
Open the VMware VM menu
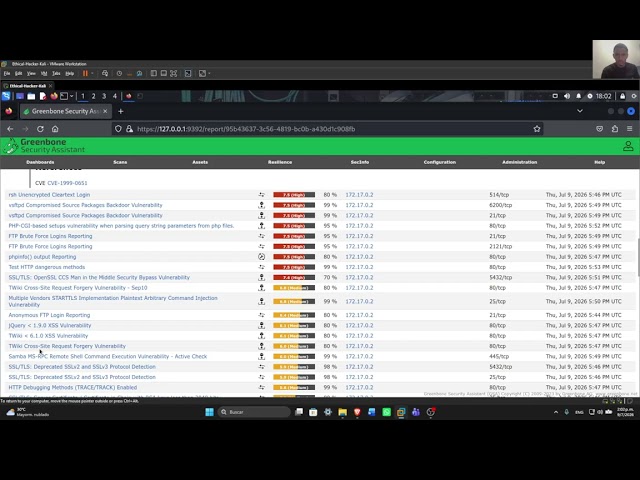tap(44, 73)
